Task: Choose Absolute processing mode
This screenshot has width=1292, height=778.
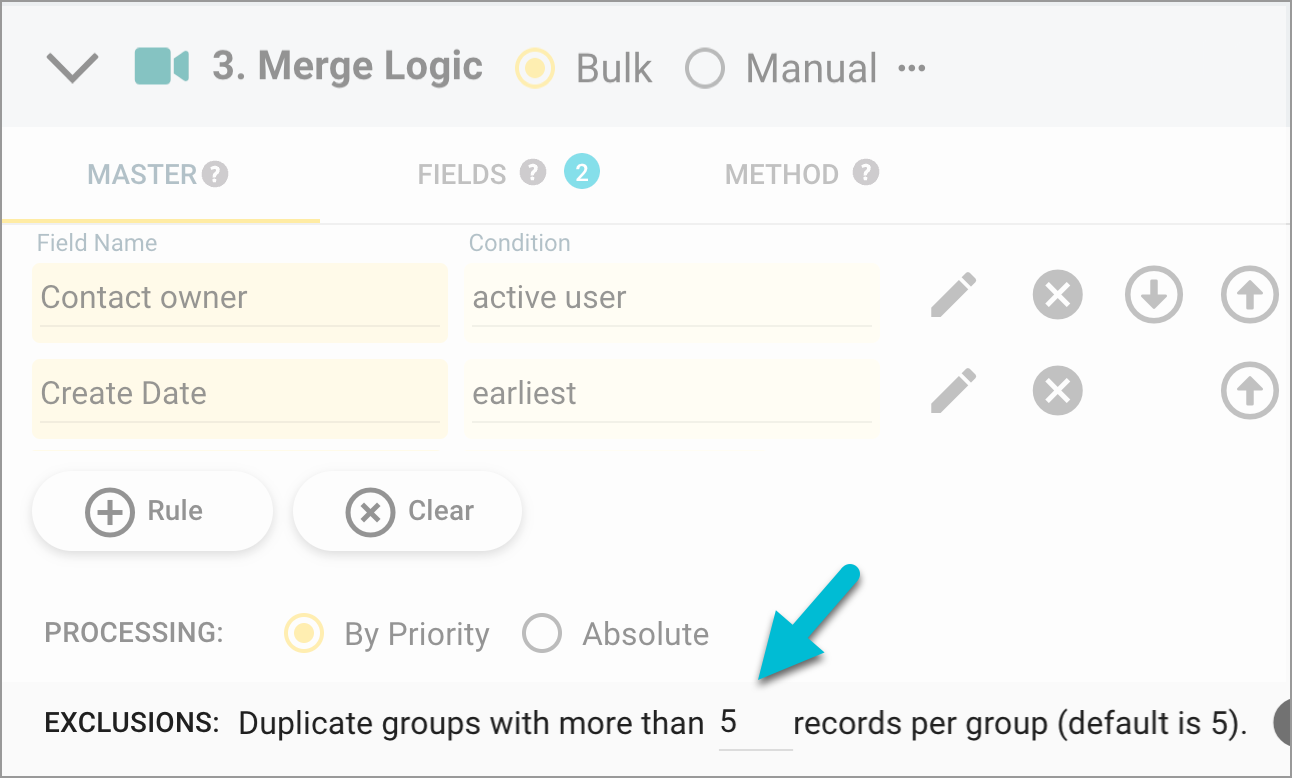Action: coord(542,633)
